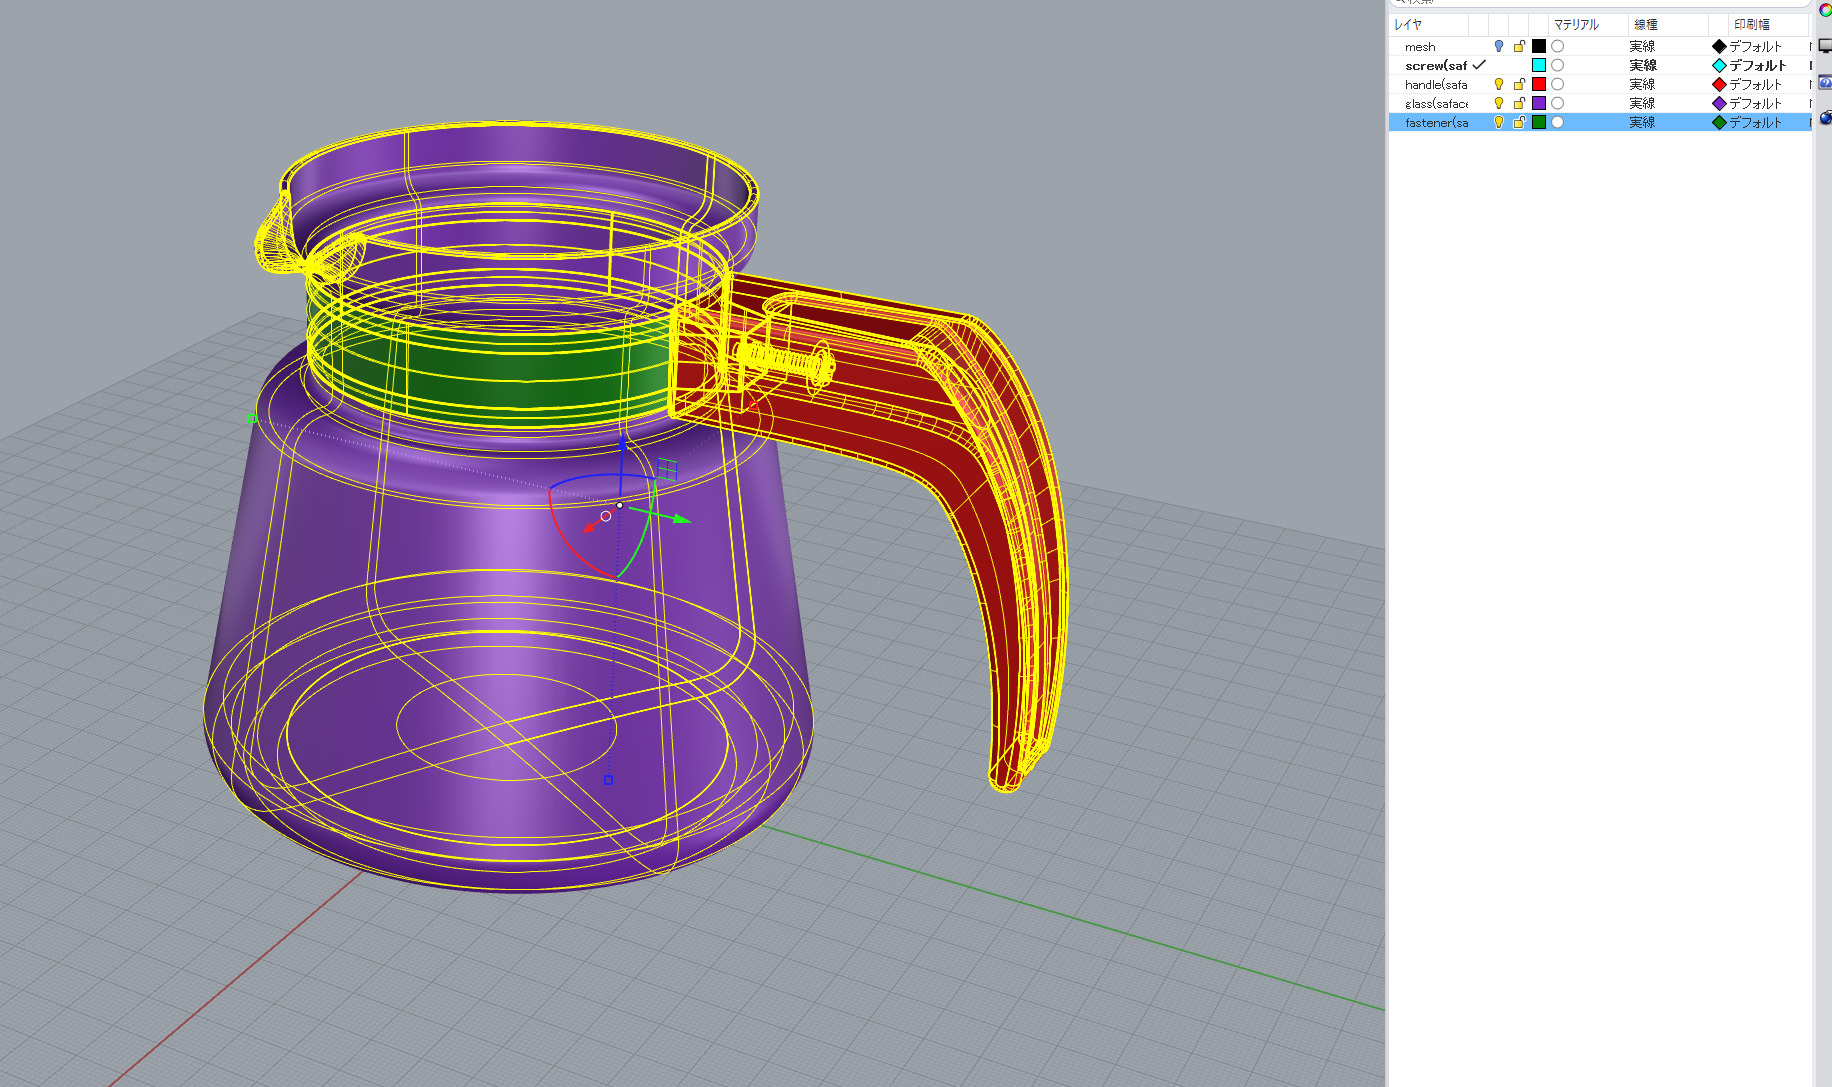Click green arrow of the gumball

[681, 519]
